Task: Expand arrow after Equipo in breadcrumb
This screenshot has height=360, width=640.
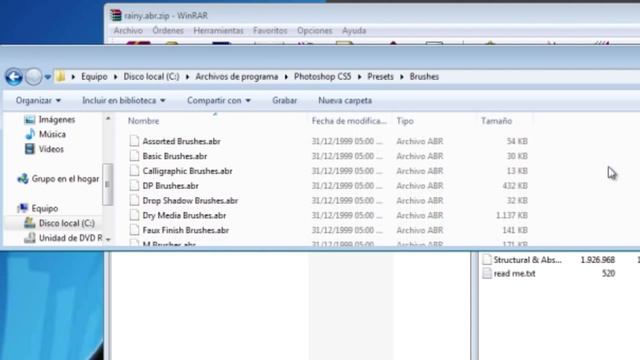Action: coord(116,77)
